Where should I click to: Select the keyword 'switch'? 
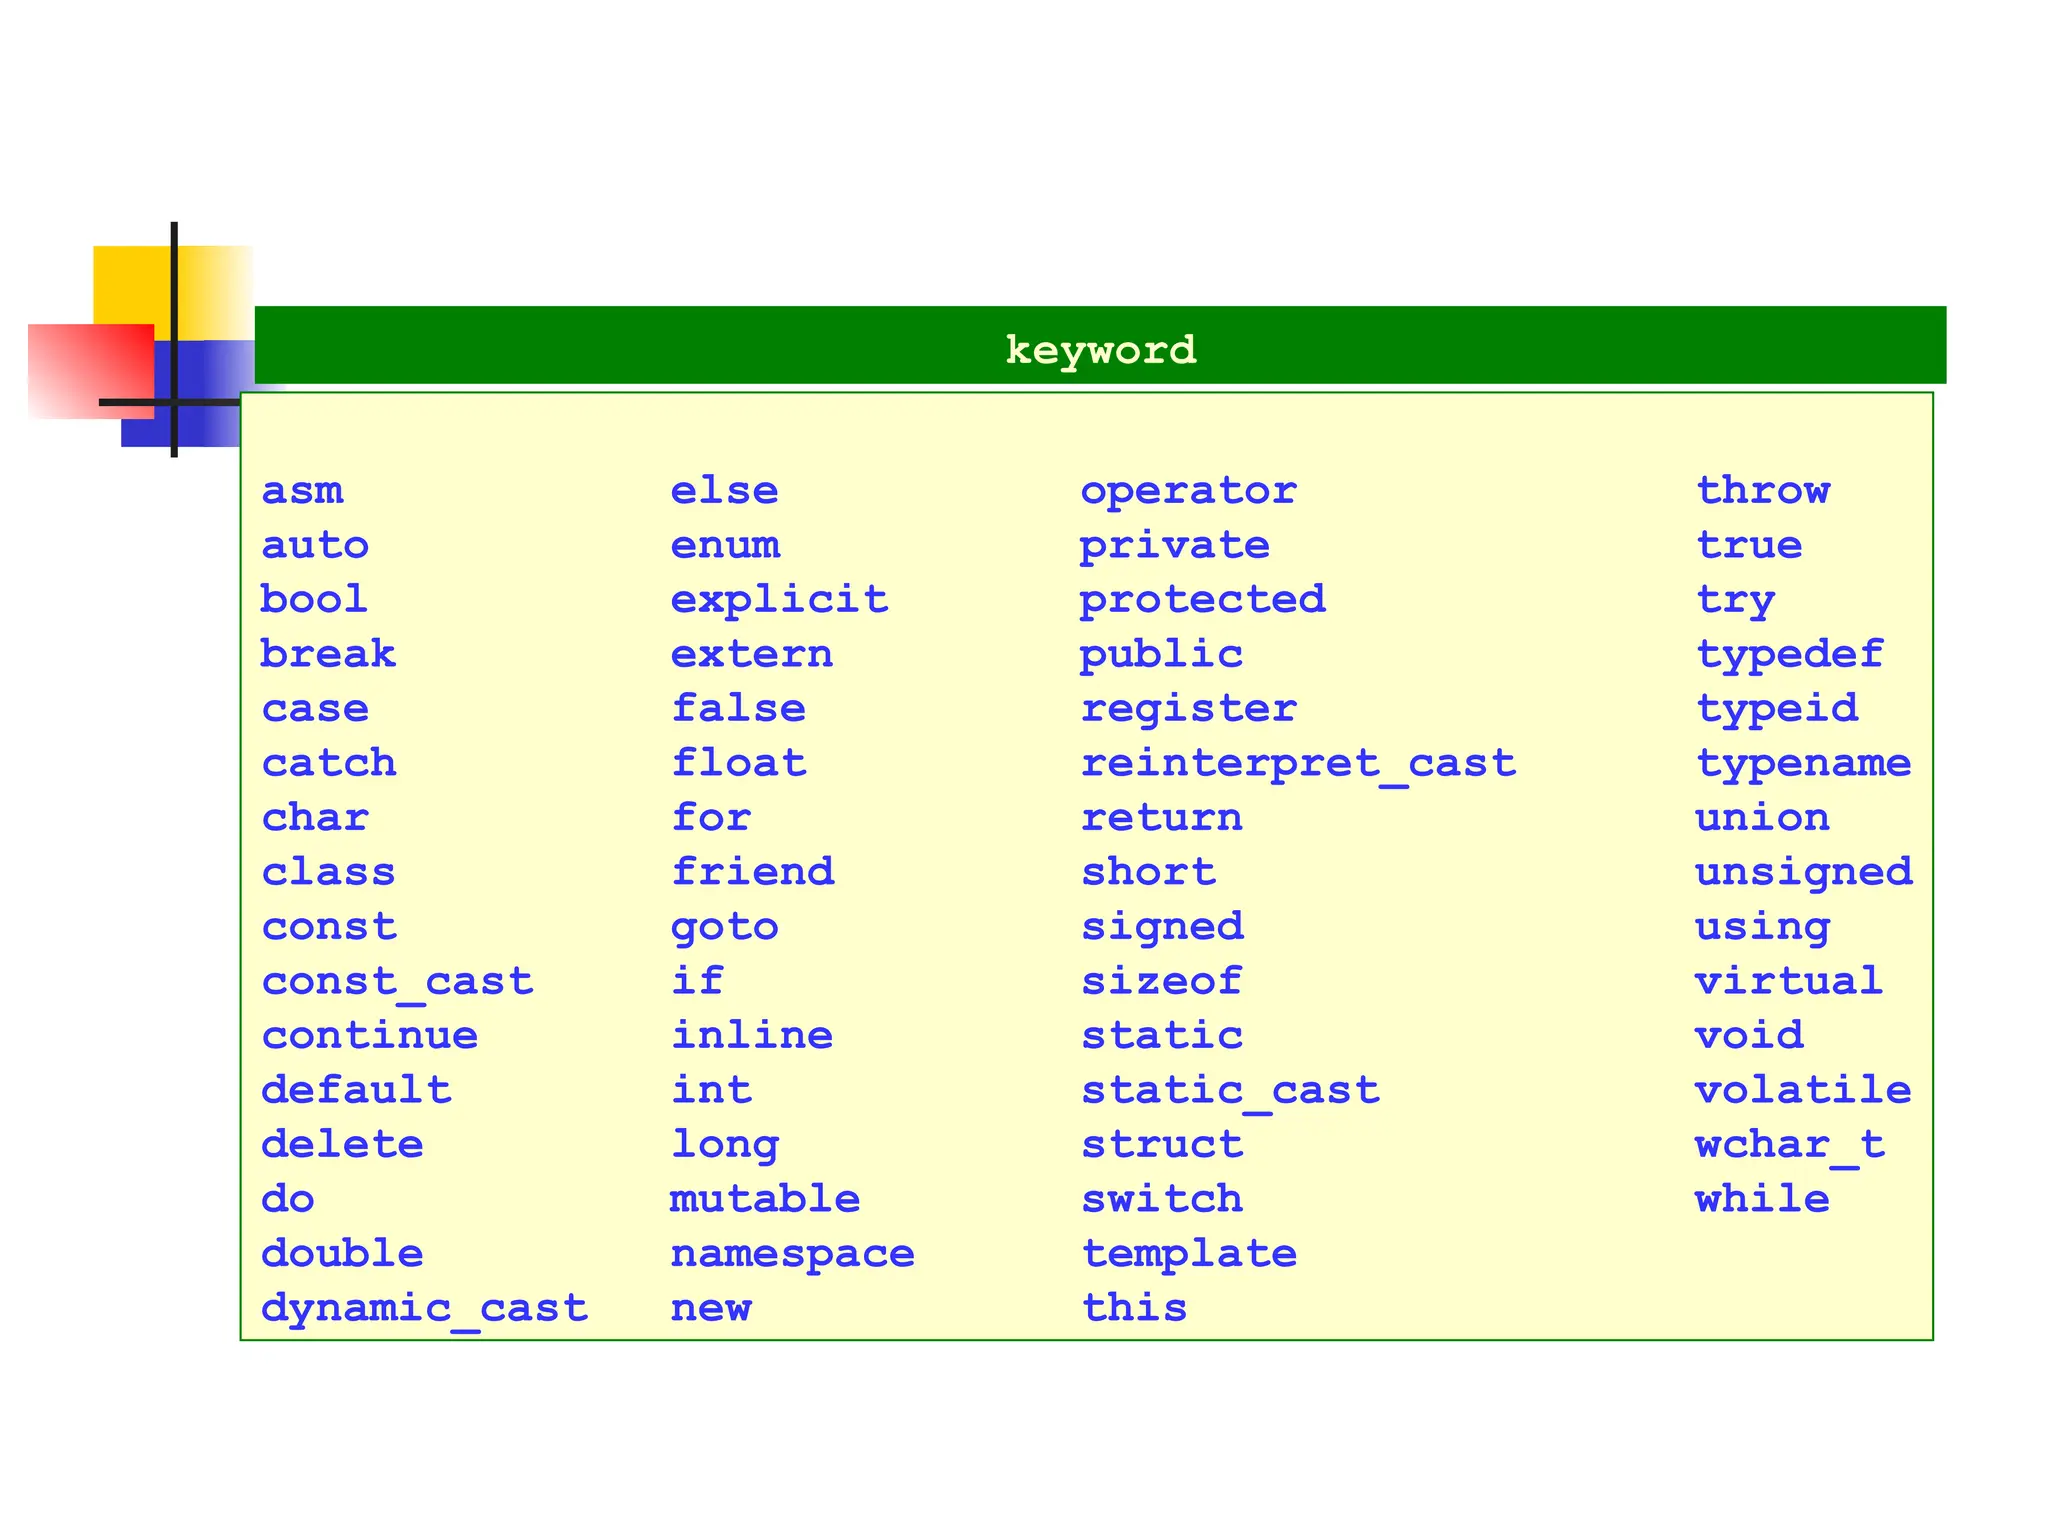point(1161,1198)
